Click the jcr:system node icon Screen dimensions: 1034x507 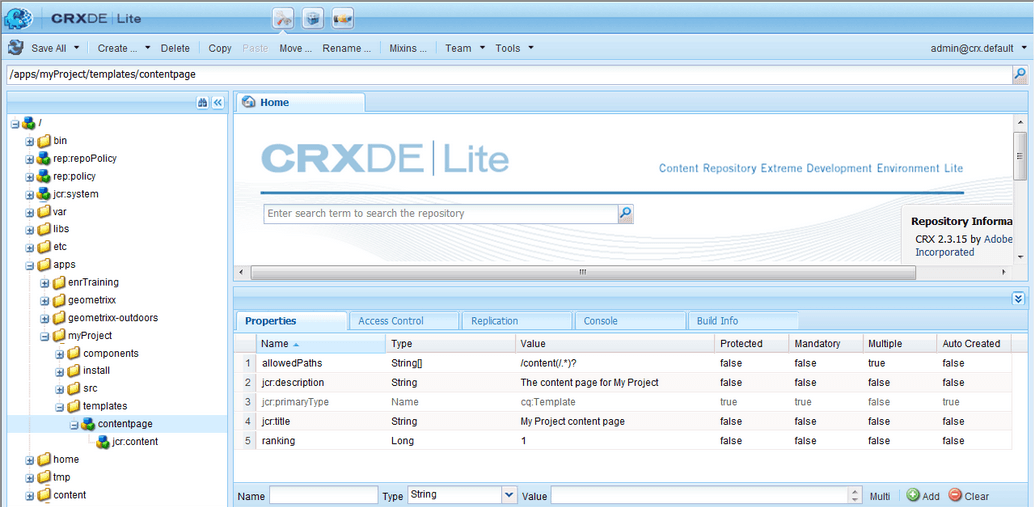(44, 194)
